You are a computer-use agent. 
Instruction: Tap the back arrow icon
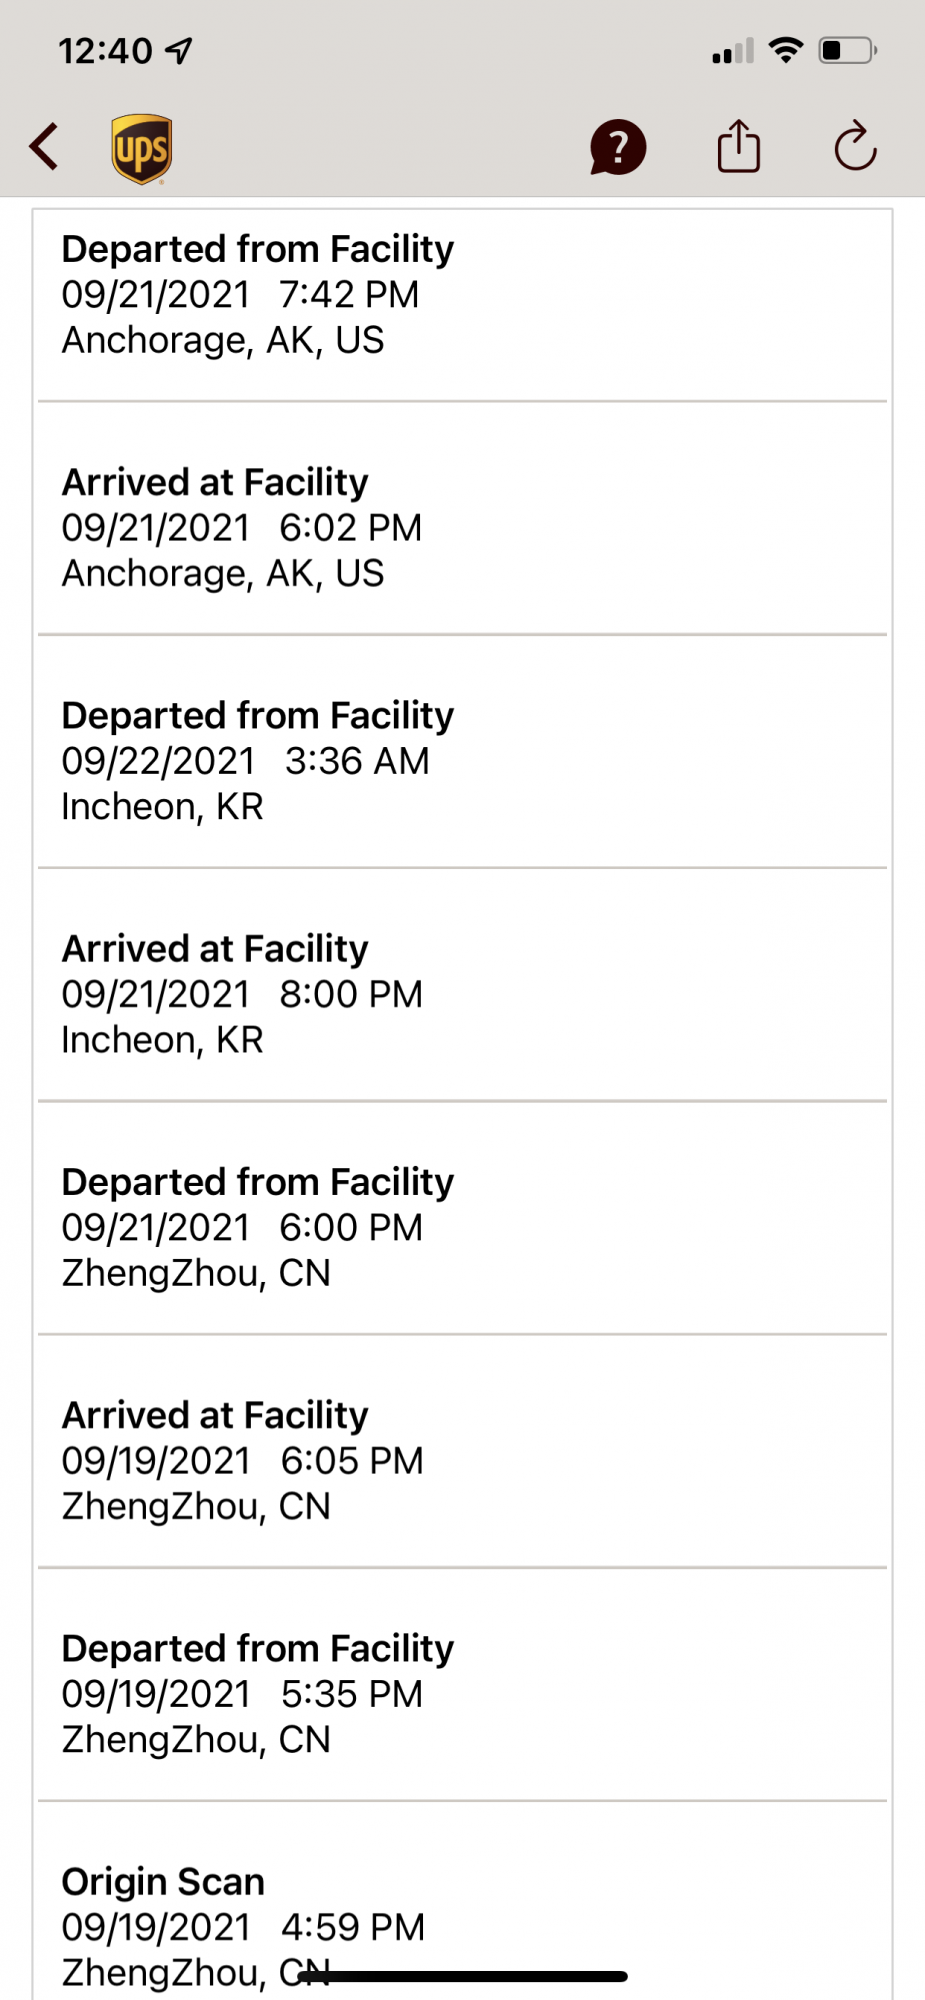coord(44,147)
